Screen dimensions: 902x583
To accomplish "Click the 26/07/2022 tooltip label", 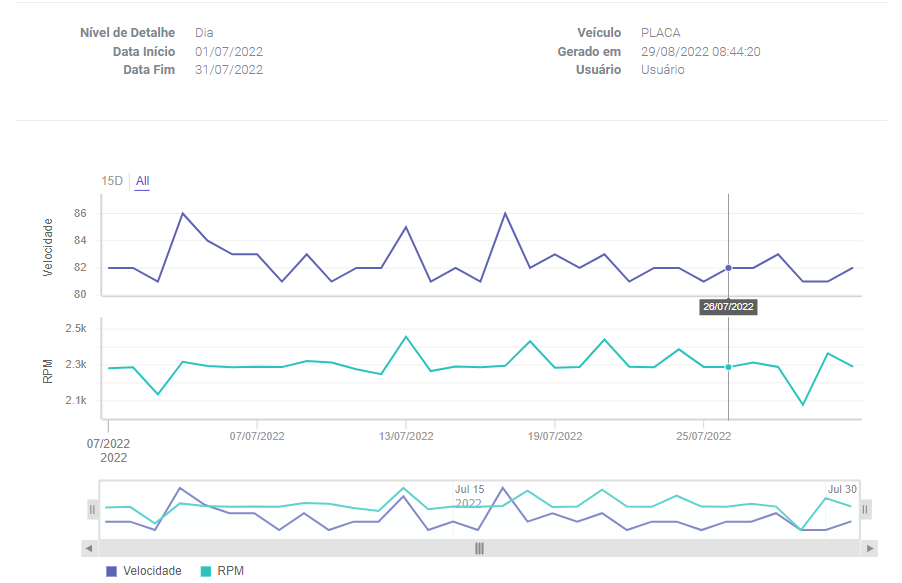I will (728, 307).
